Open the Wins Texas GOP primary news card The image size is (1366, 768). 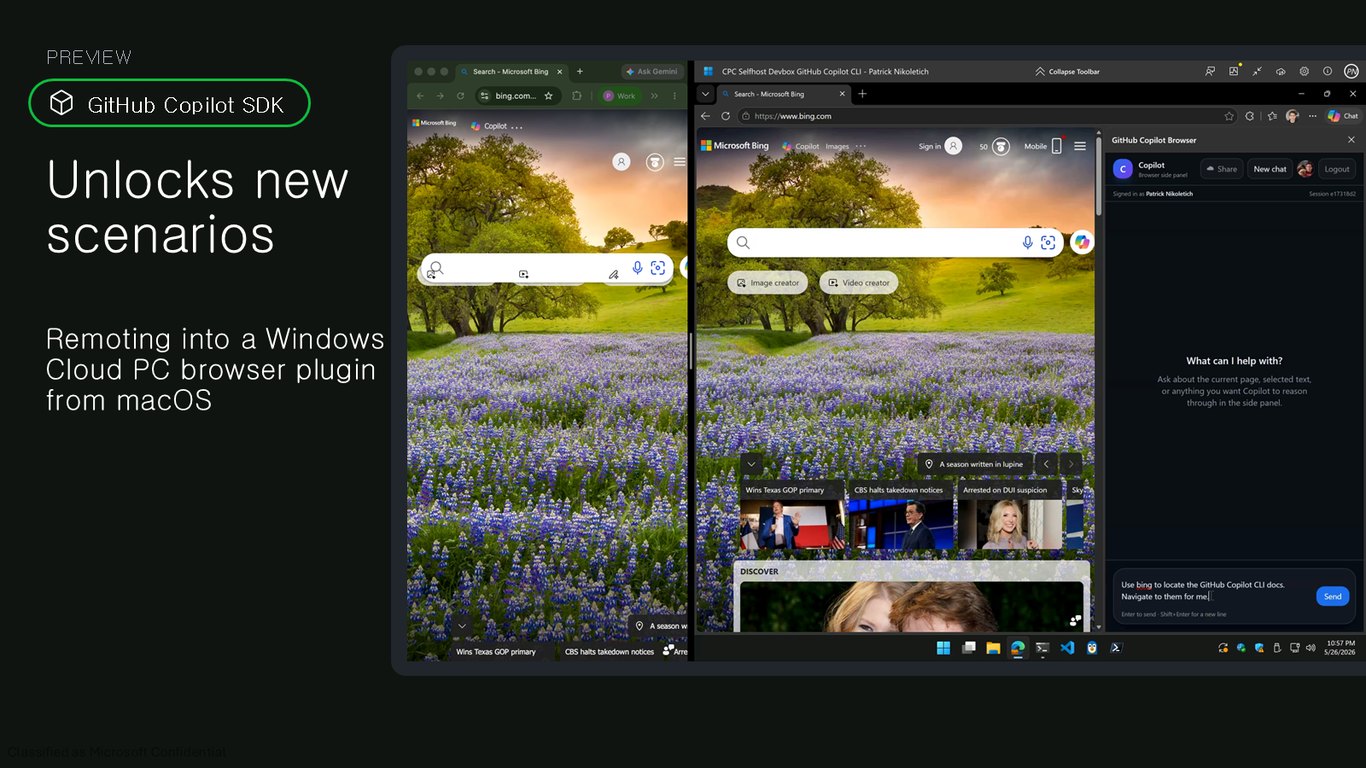click(792, 516)
